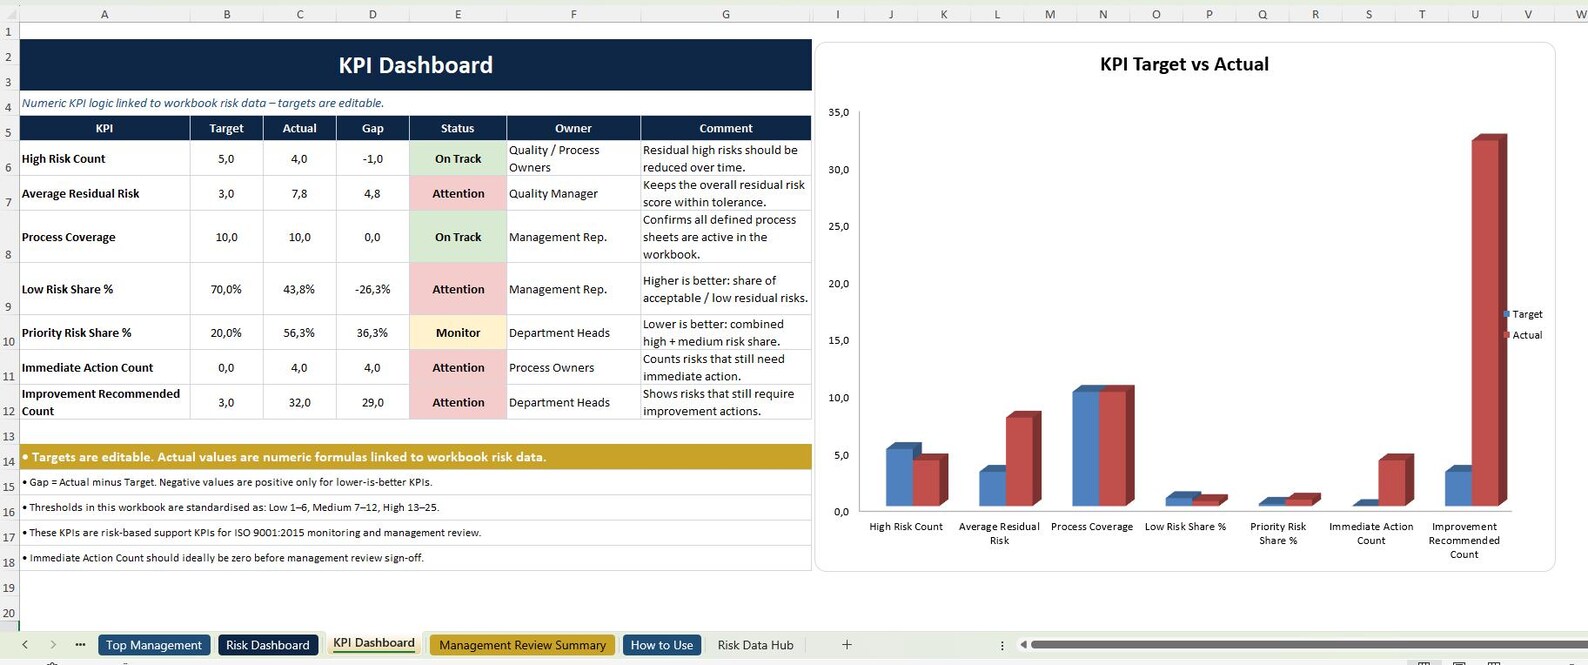Go to the previous sheet with the left arrow

[x=25, y=645]
